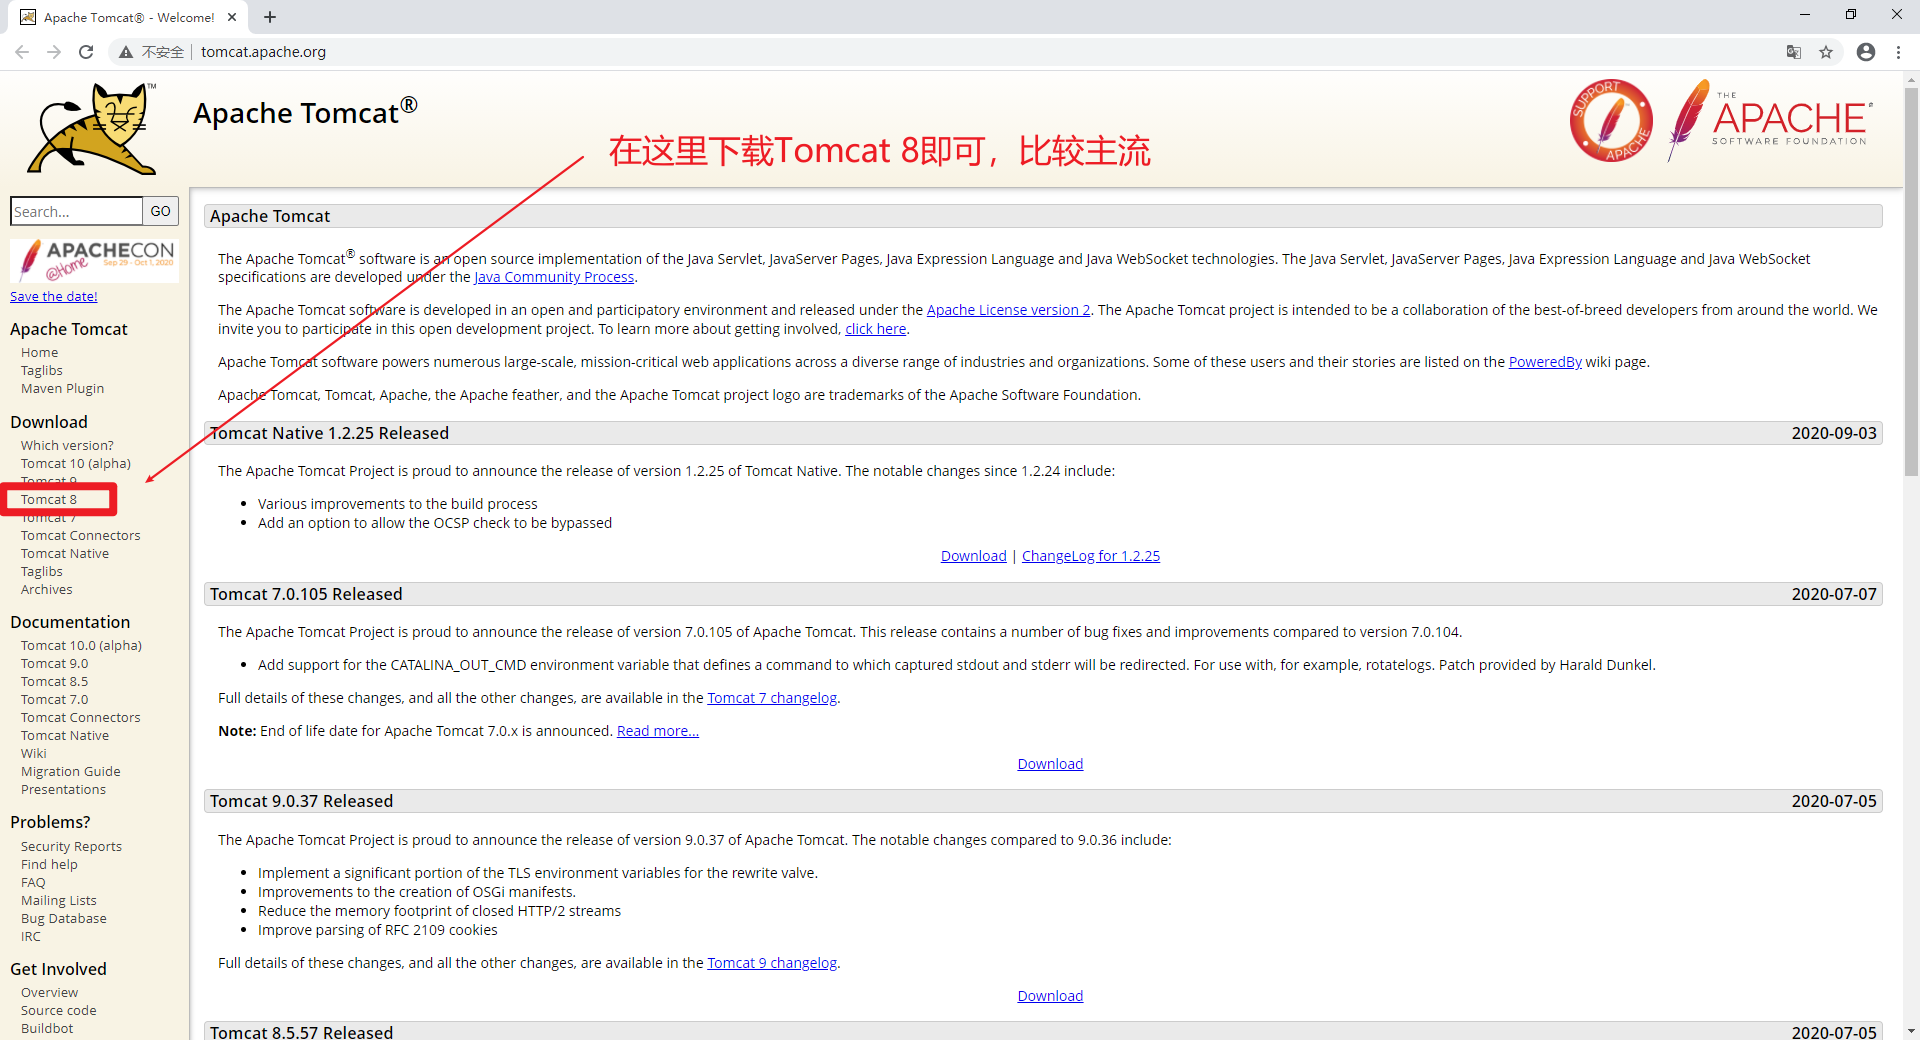Open the Tomcat 7 changelog link
Image resolution: width=1920 pixels, height=1040 pixels.
click(x=772, y=698)
